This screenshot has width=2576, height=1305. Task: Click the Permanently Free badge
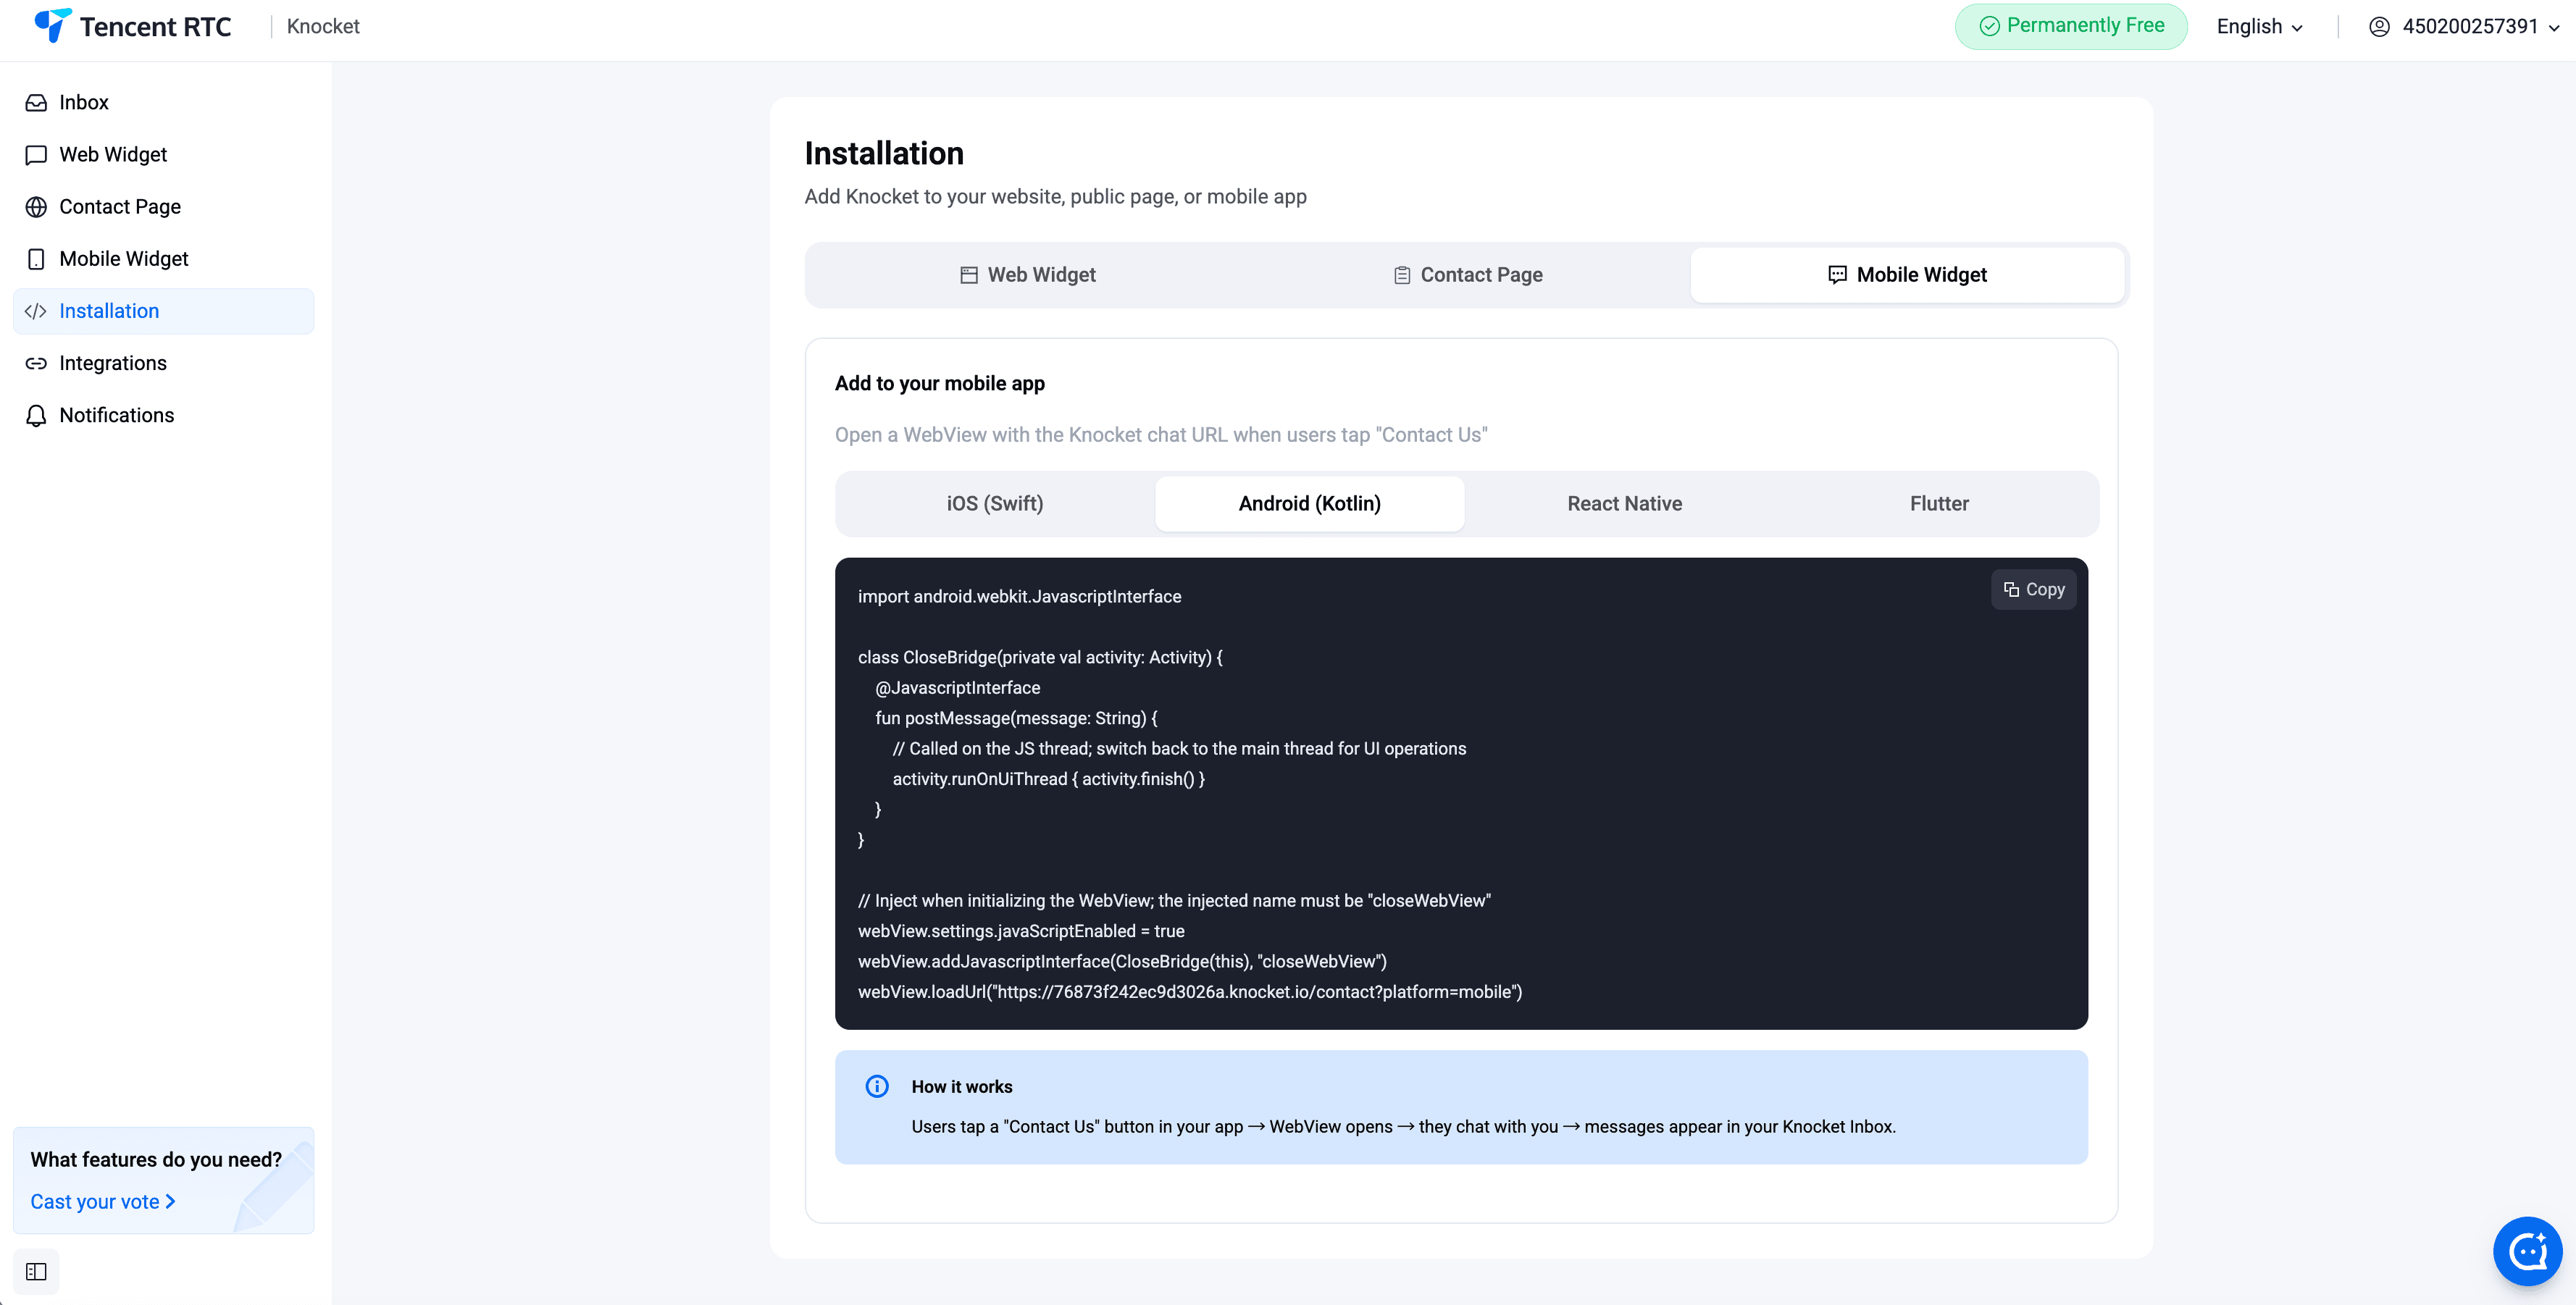(x=2071, y=26)
